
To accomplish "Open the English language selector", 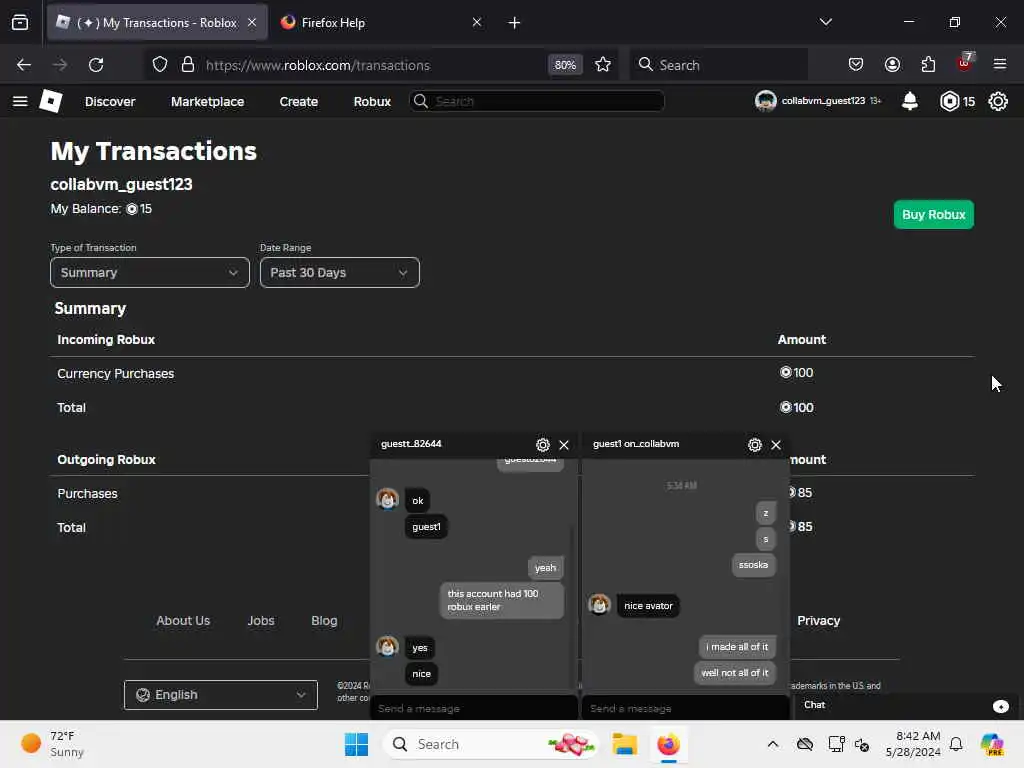I will point(221,695).
